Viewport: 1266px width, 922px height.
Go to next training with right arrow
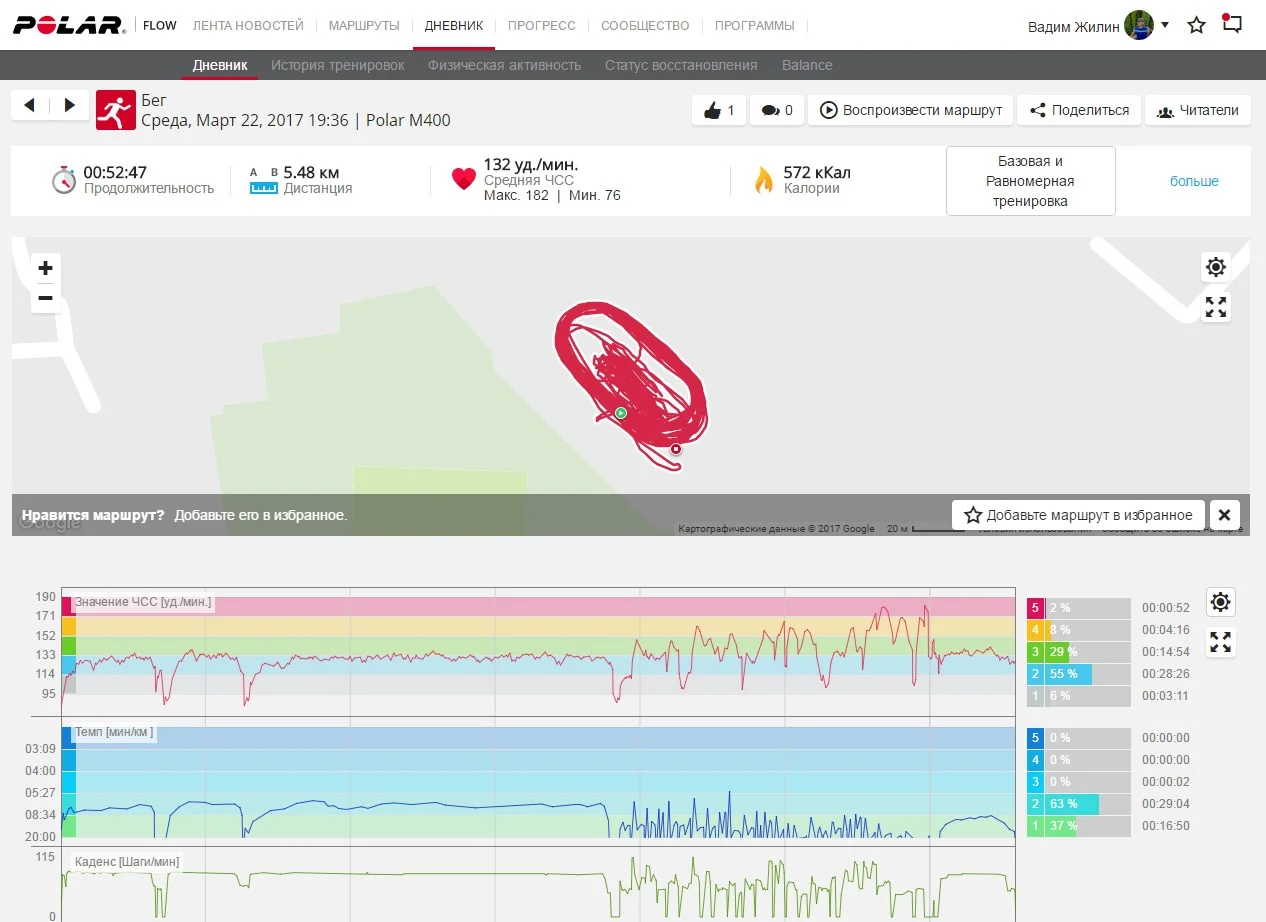tap(69, 106)
